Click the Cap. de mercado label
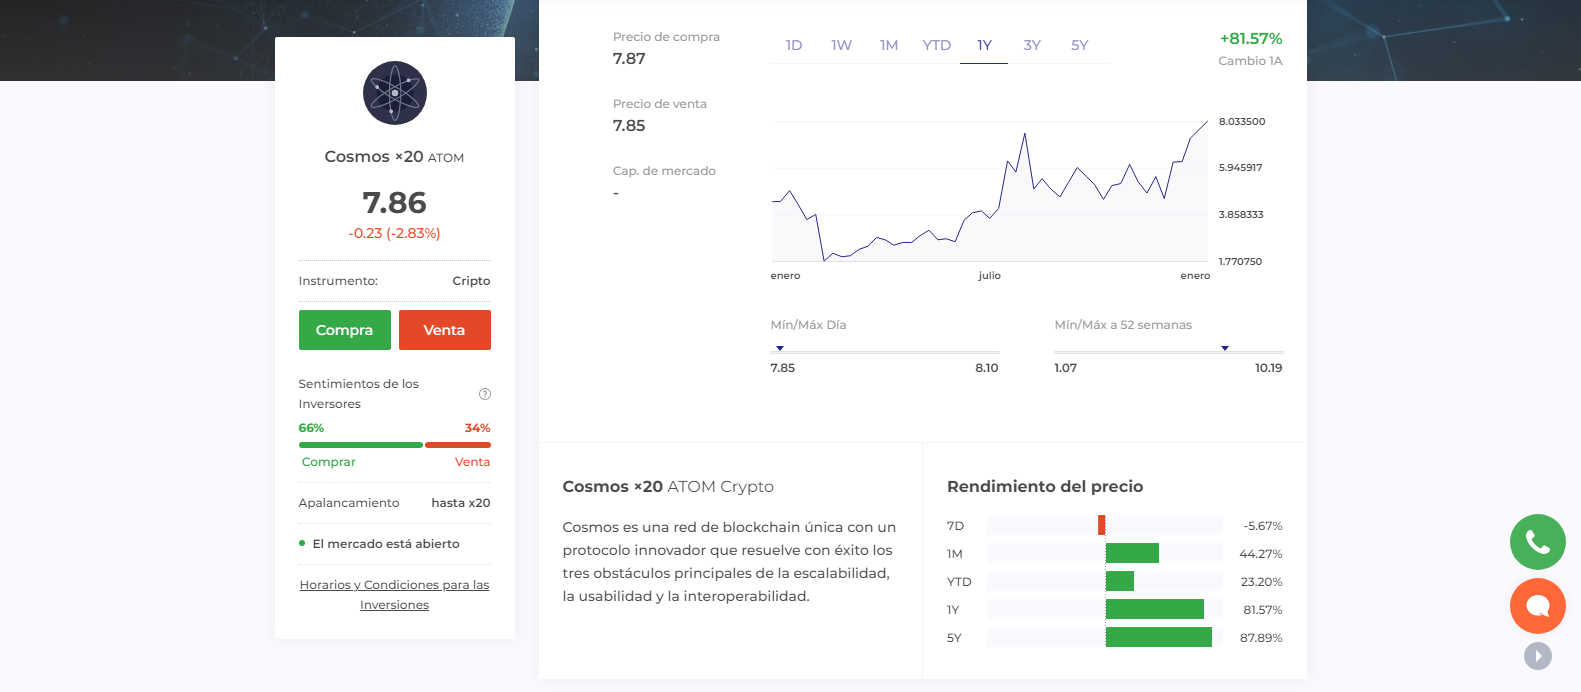Viewport: 1581px width, 692px height. point(664,171)
